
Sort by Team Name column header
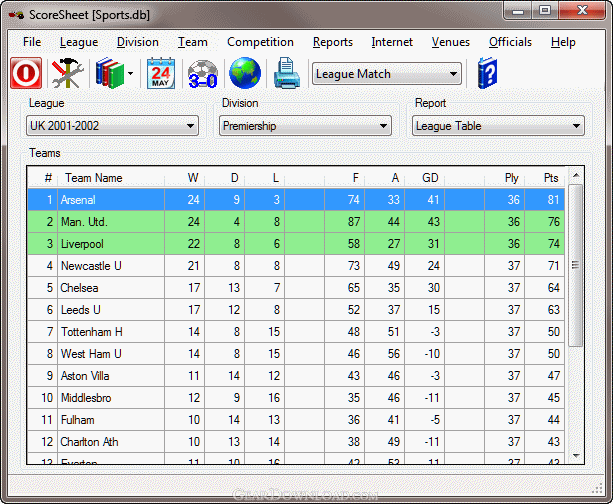(x=111, y=178)
